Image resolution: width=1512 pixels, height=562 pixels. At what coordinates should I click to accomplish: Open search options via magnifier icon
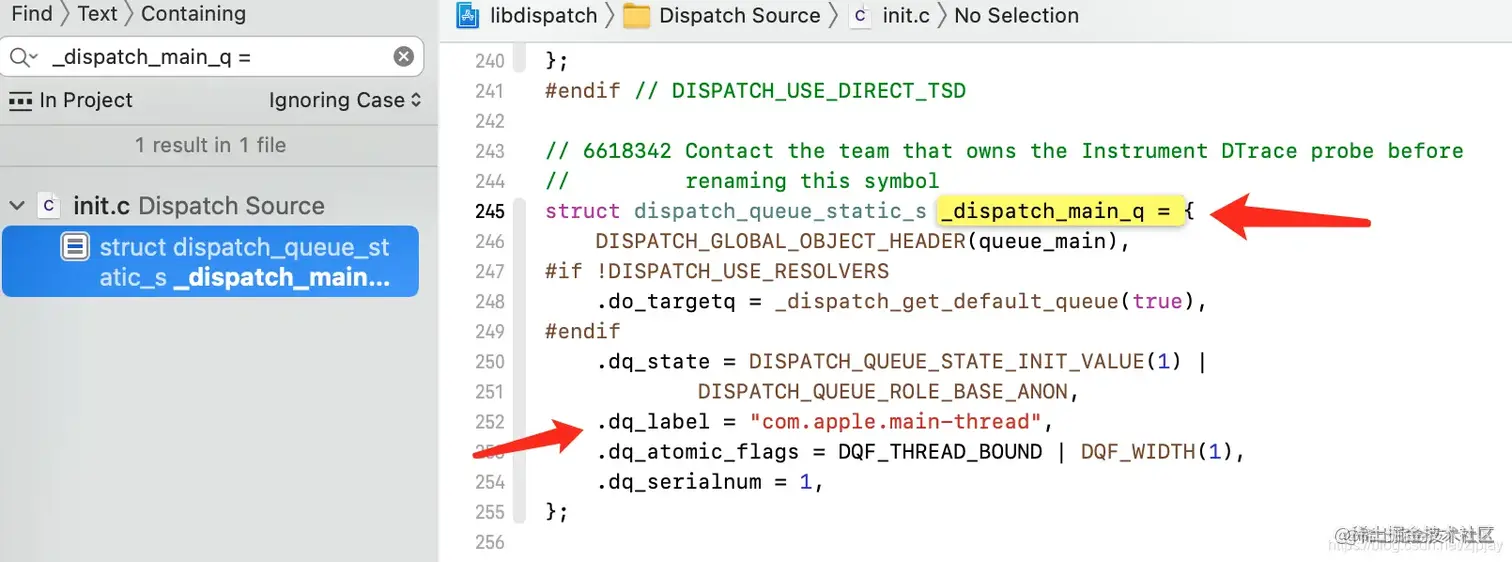(22, 57)
